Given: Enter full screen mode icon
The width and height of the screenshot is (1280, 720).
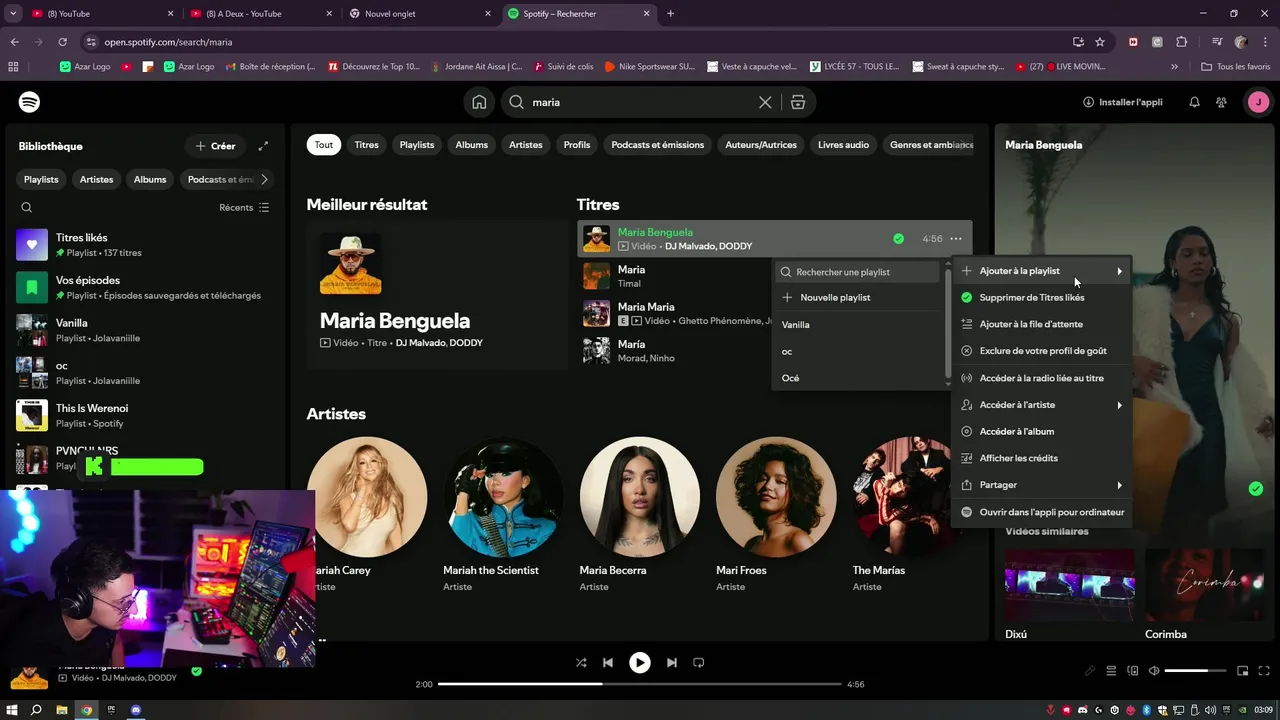Looking at the screenshot, I should click(x=1263, y=671).
